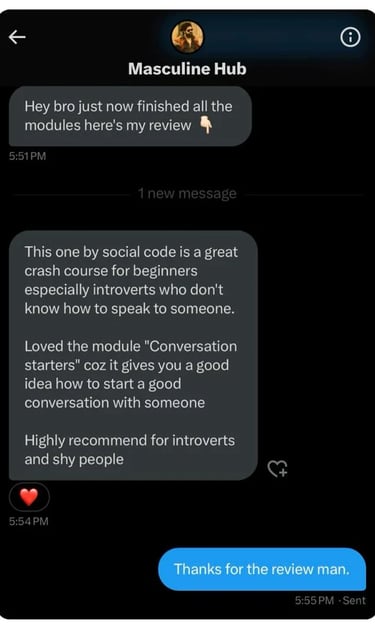Tap the quoted 'Conversation starters' phrase

click(131, 356)
